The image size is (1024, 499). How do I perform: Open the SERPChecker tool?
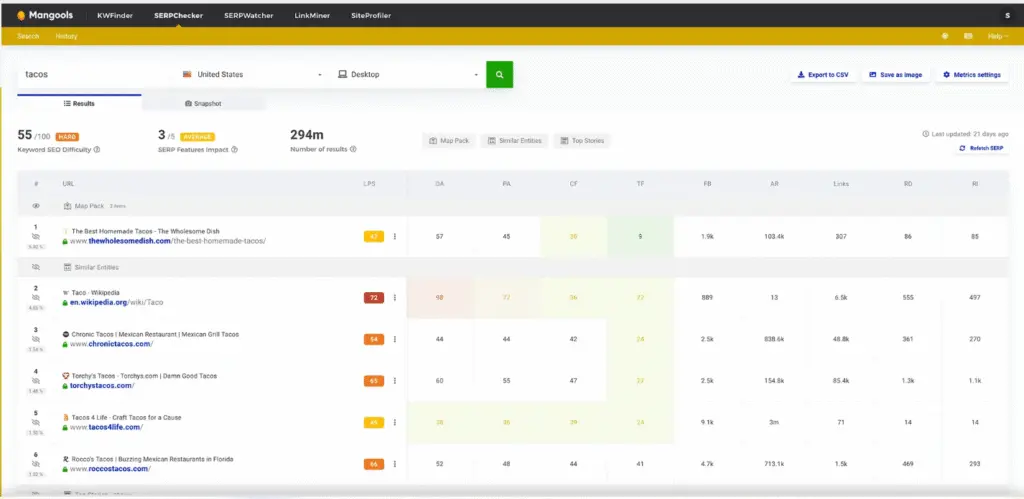pos(178,16)
